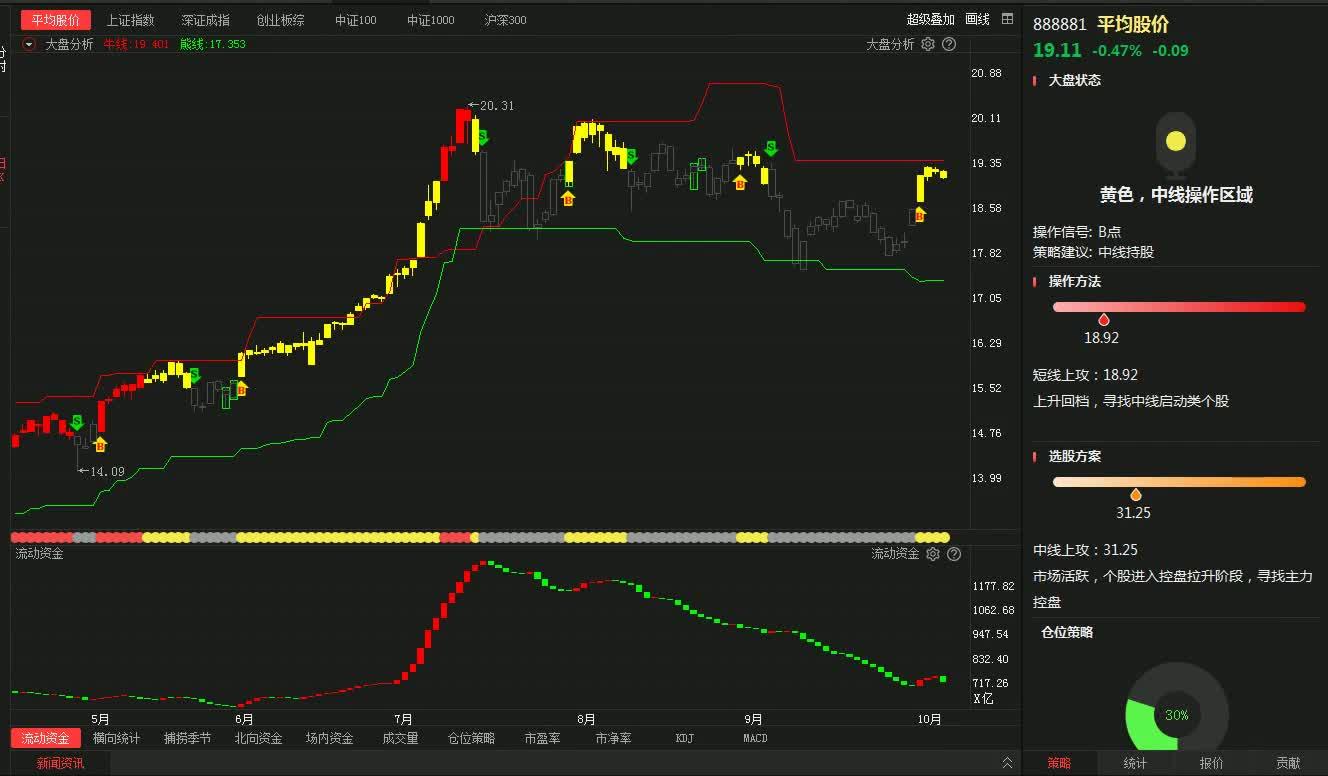Click 中线上攻：31.25 text
The width and height of the screenshot is (1328, 776).
pyautogui.click(x=1085, y=550)
